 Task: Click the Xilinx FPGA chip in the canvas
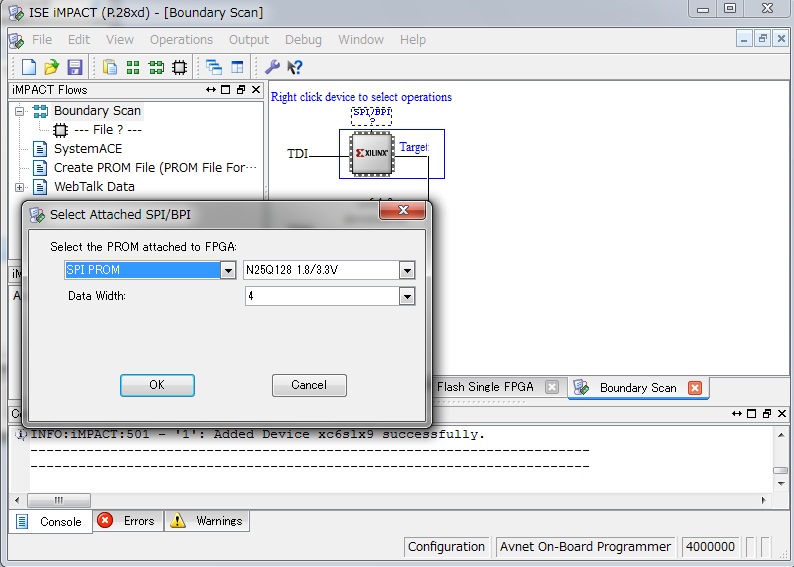(x=372, y=153)
